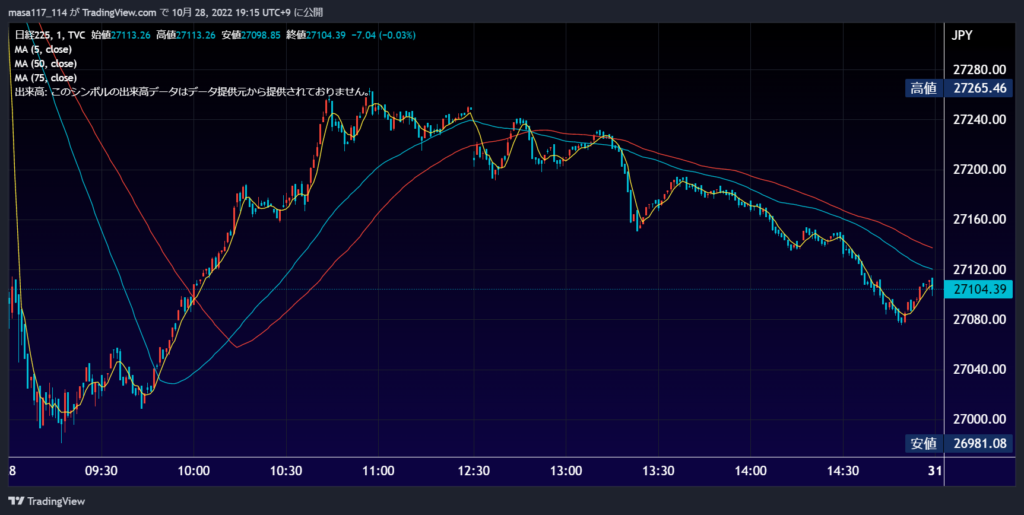The image size is (1024, 515).
Task: Click the JPY currency label
Action: pos(962,36)
